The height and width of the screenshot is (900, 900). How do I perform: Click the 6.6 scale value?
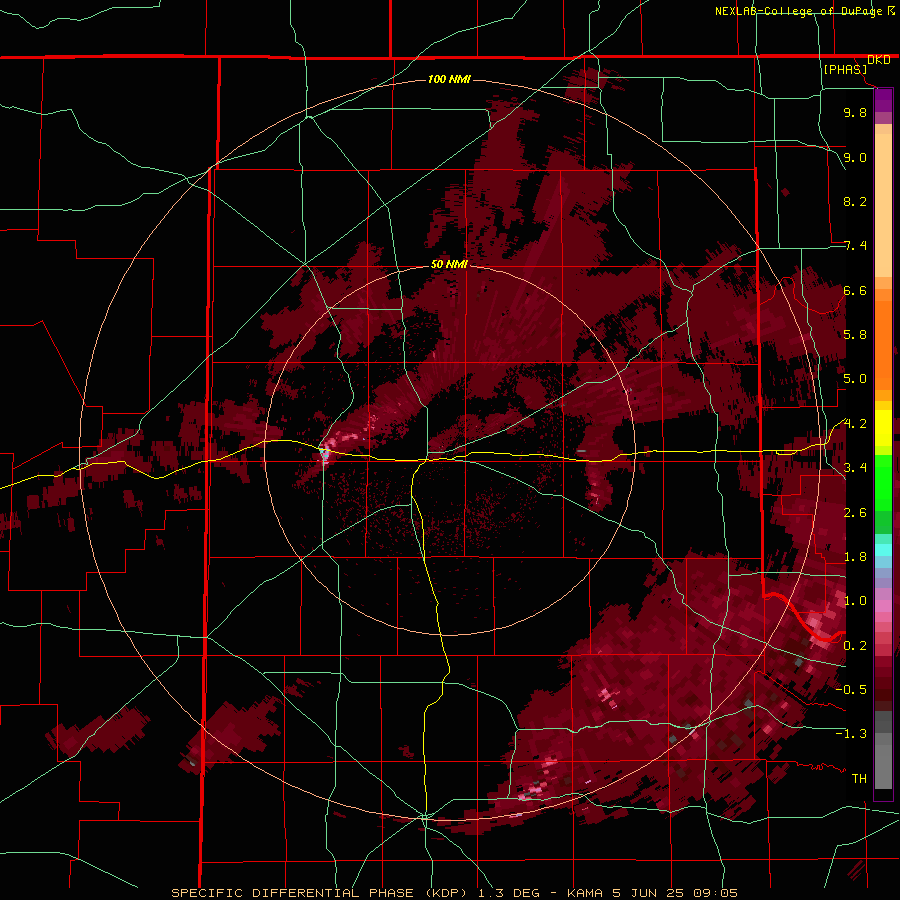[855, 290]
